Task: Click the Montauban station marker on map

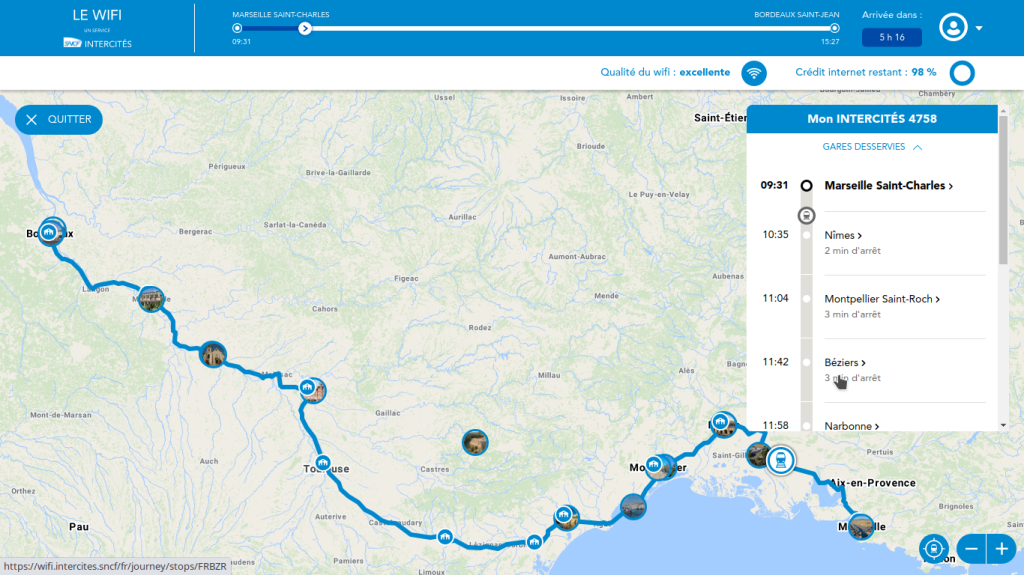Action: [308, 387]
